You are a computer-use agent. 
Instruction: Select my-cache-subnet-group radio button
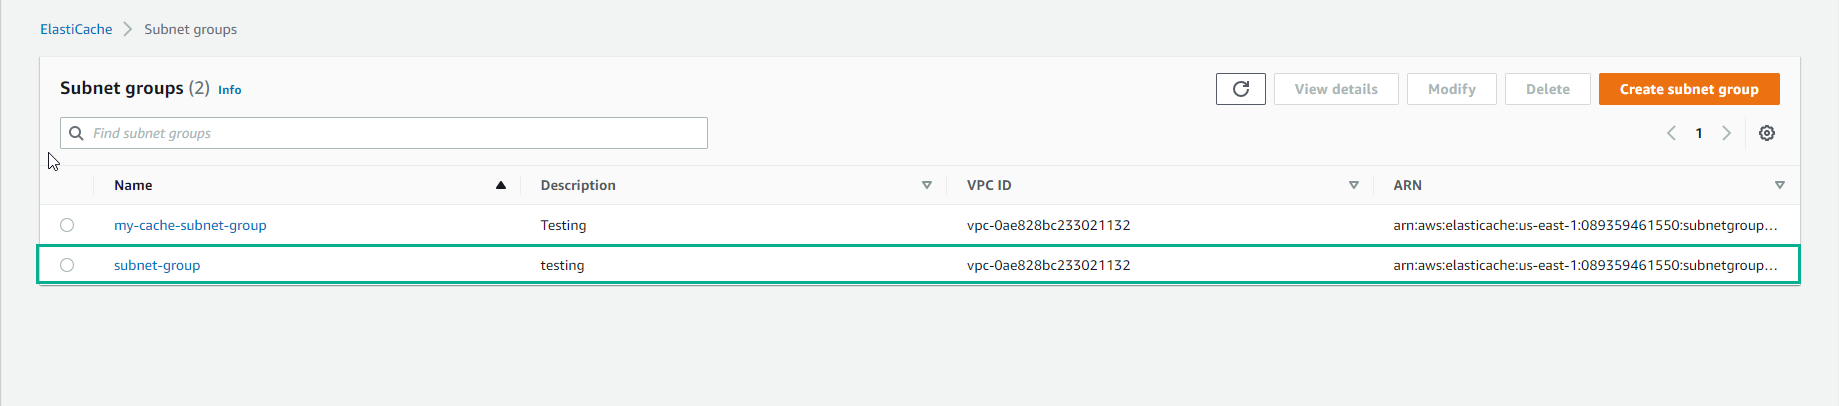pyautogui.click(x=67, y=225)
